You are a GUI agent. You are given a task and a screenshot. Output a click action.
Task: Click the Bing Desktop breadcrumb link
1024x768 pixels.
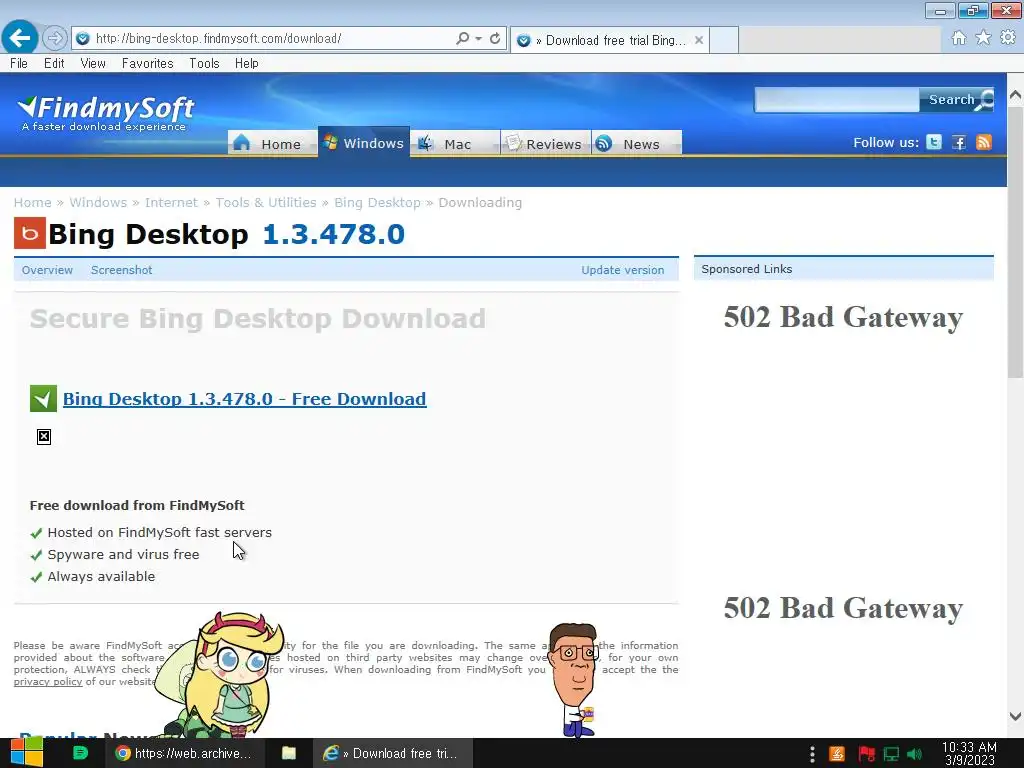[377, 202]
